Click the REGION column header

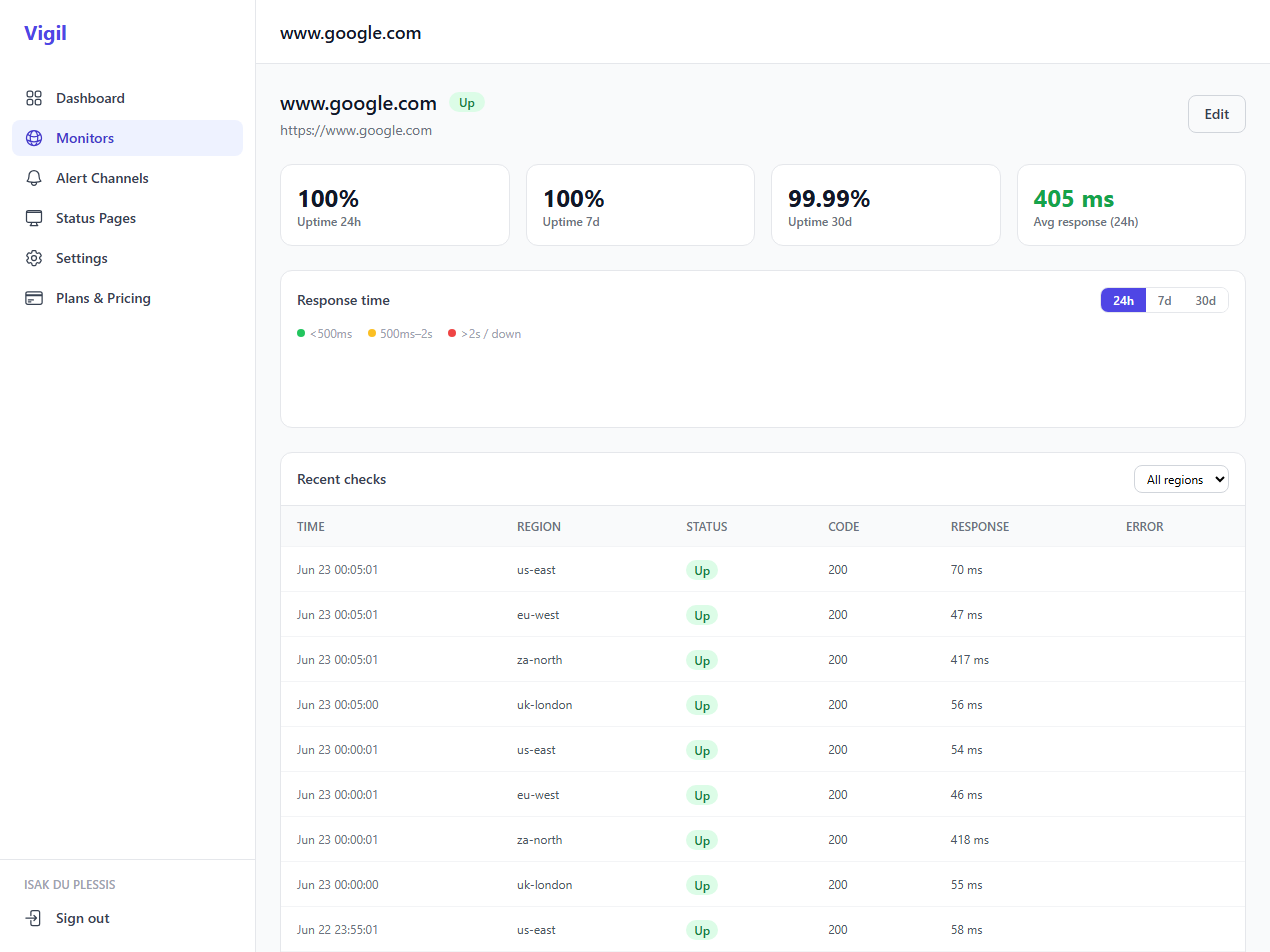coord(539,526)
